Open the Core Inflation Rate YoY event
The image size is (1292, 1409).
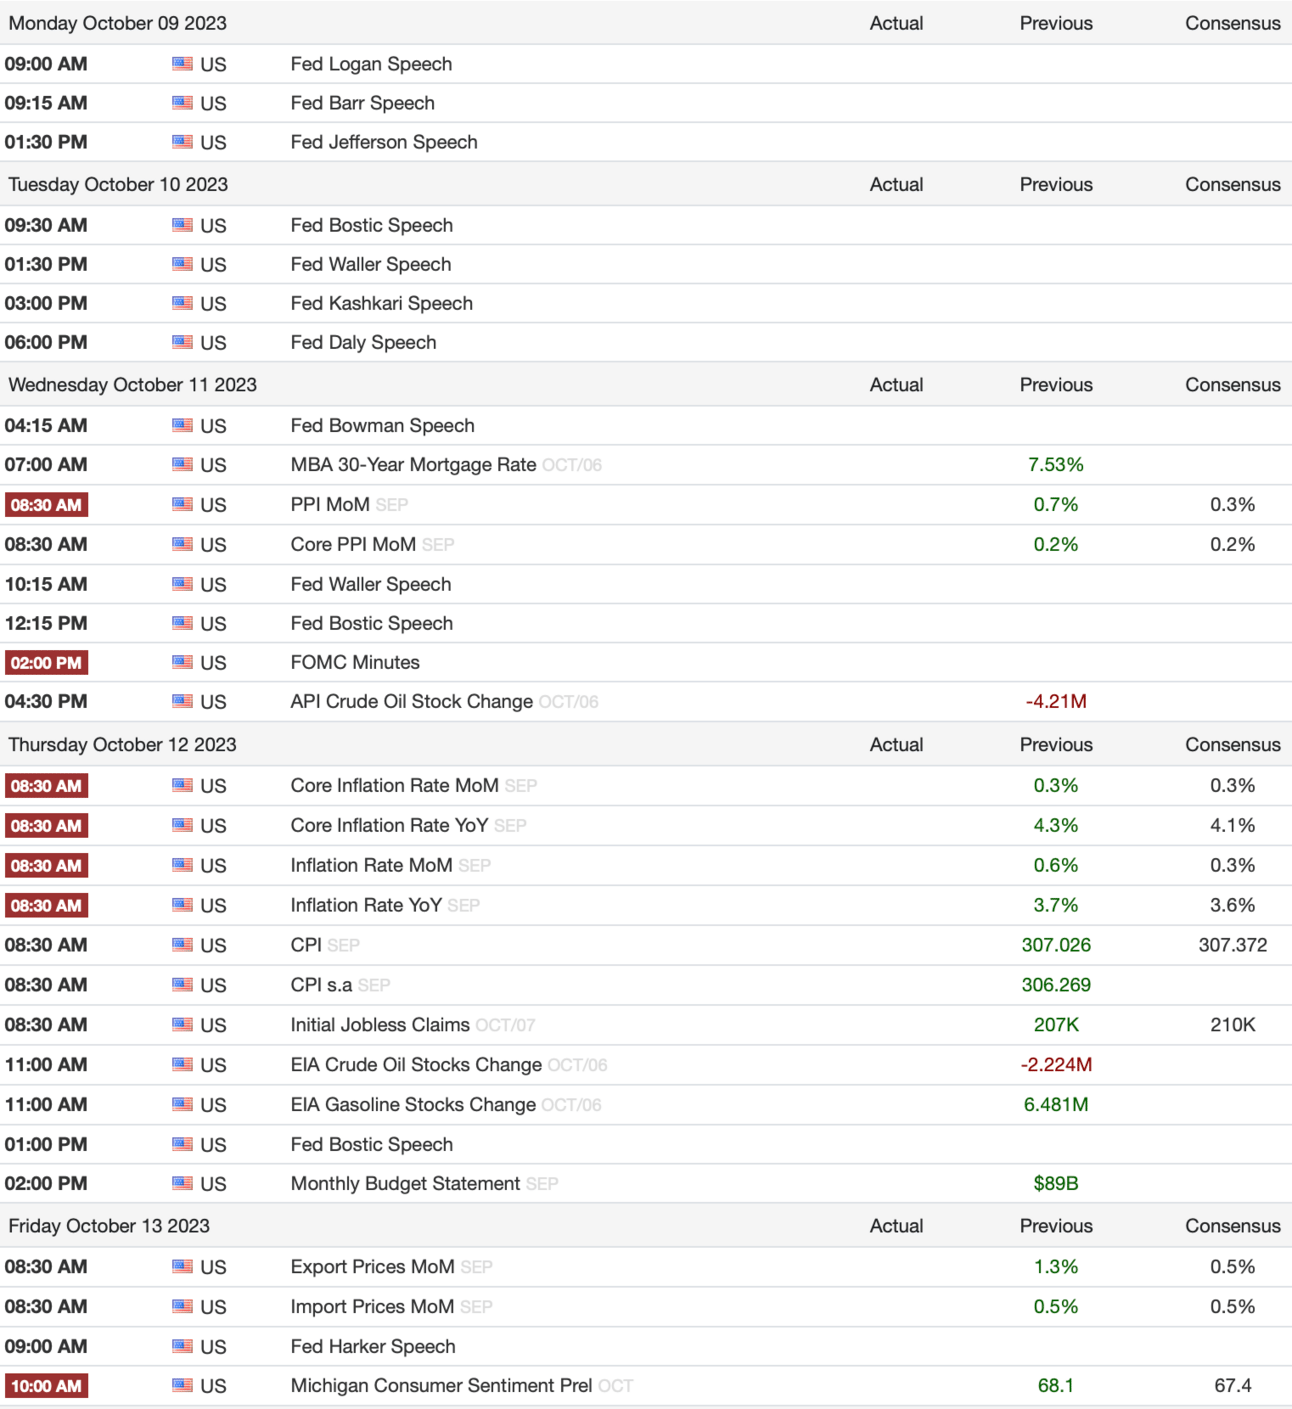click(x=389, y=825)
